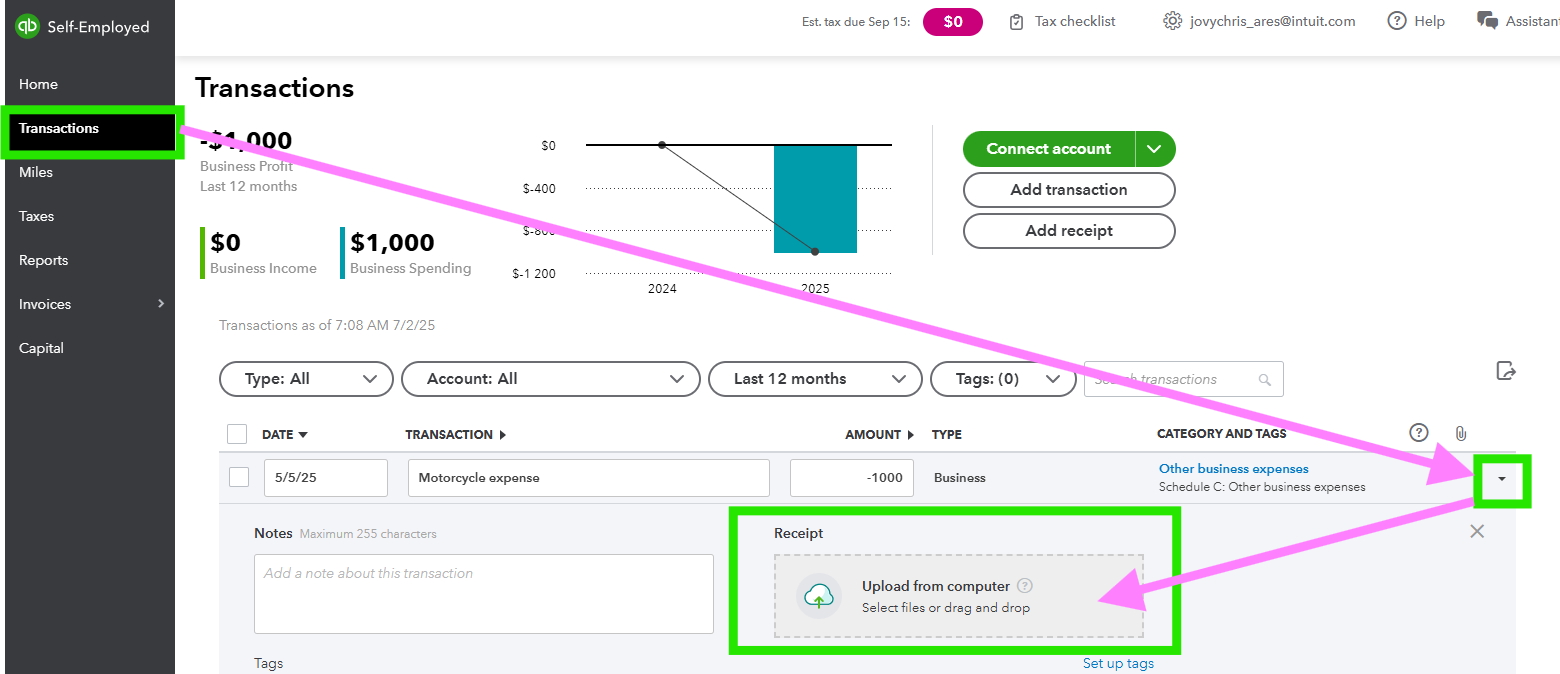Click the $0 Business Income figure

(225, 243)
